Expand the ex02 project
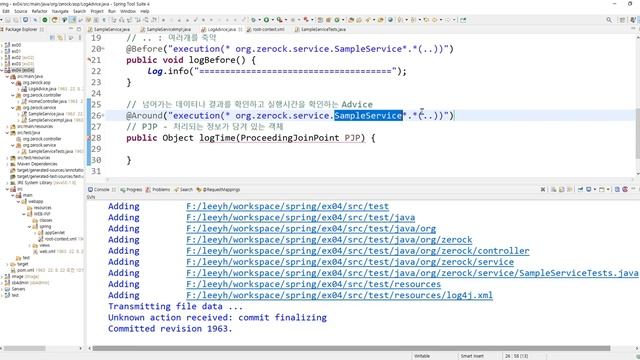 click(2, 58)
